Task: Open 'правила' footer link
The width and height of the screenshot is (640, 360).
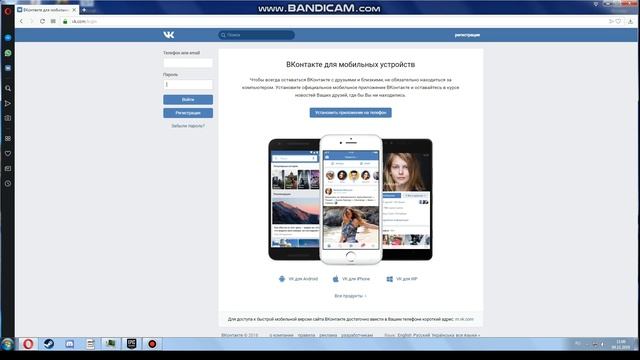Action: coord(306,335)
